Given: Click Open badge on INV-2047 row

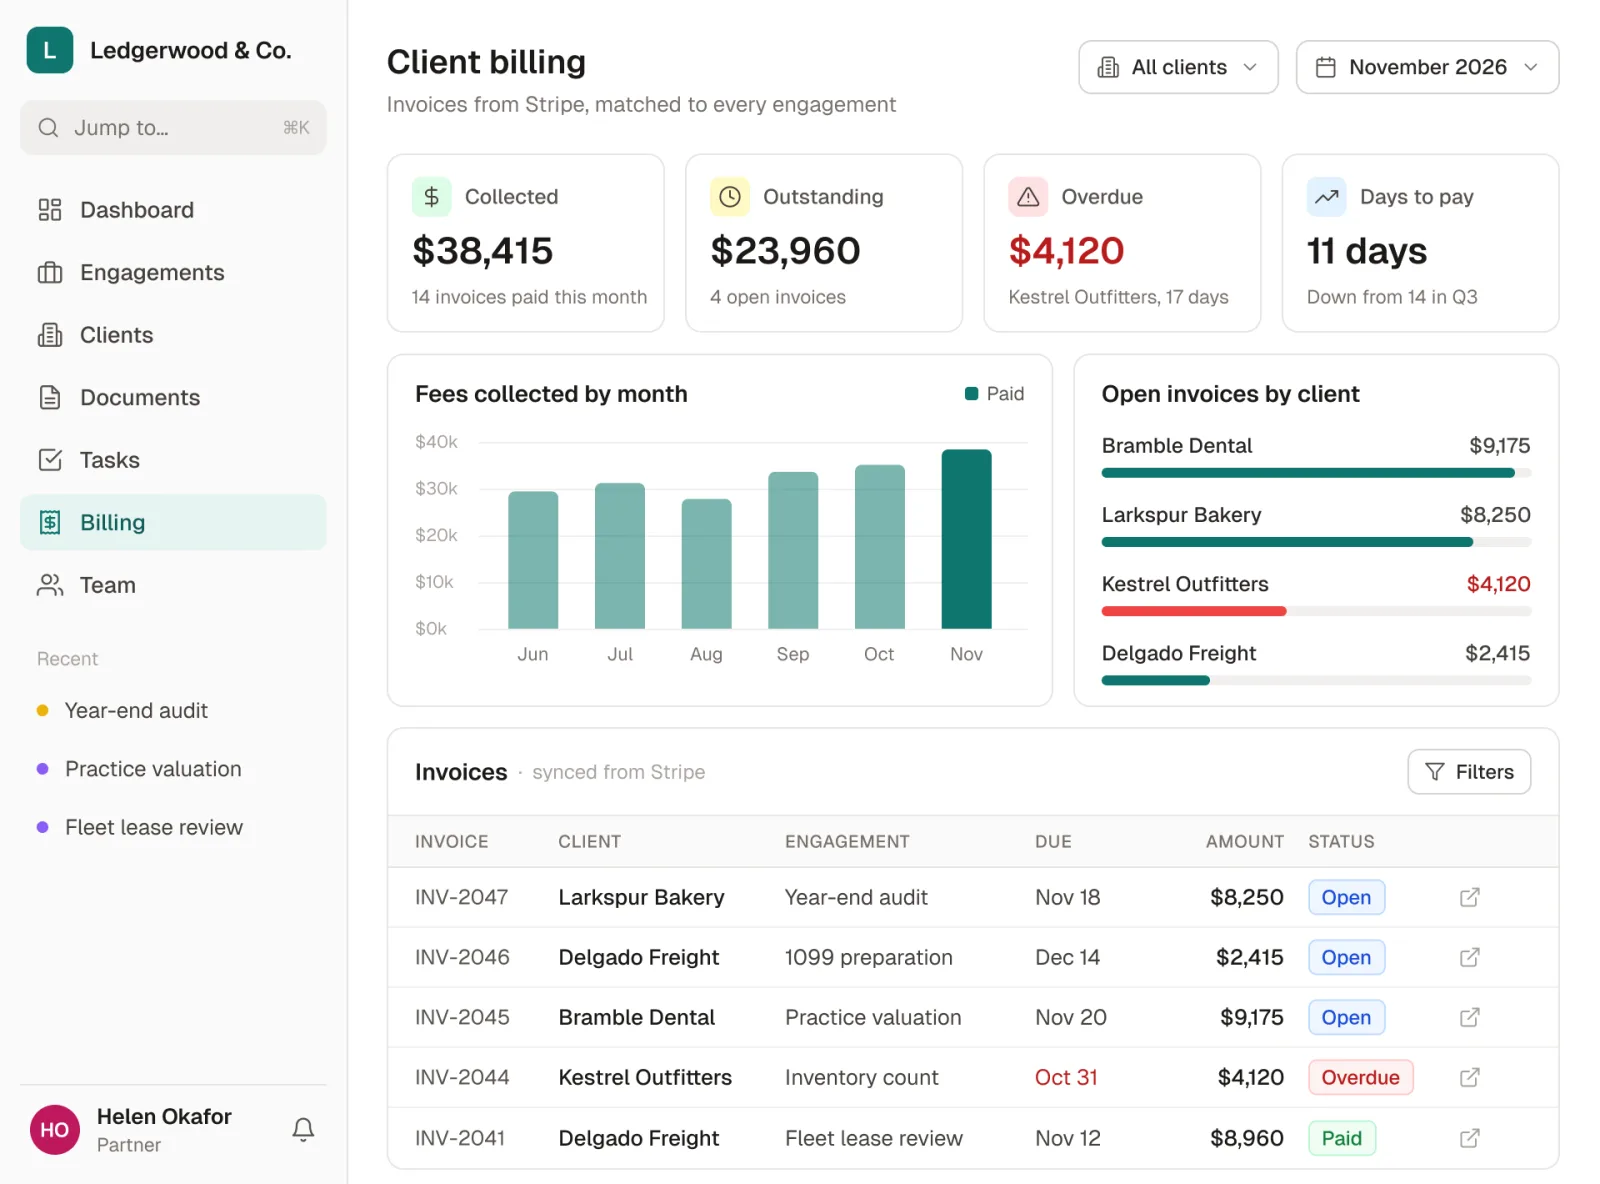Looking at the screenshot, I should pyautogui.click(x=1346, y=897).
